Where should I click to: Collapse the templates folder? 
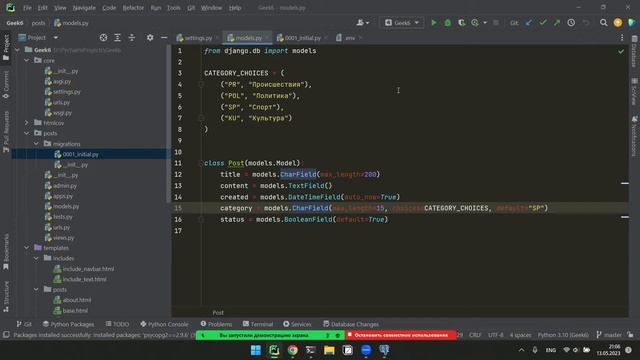pos(27,248)
